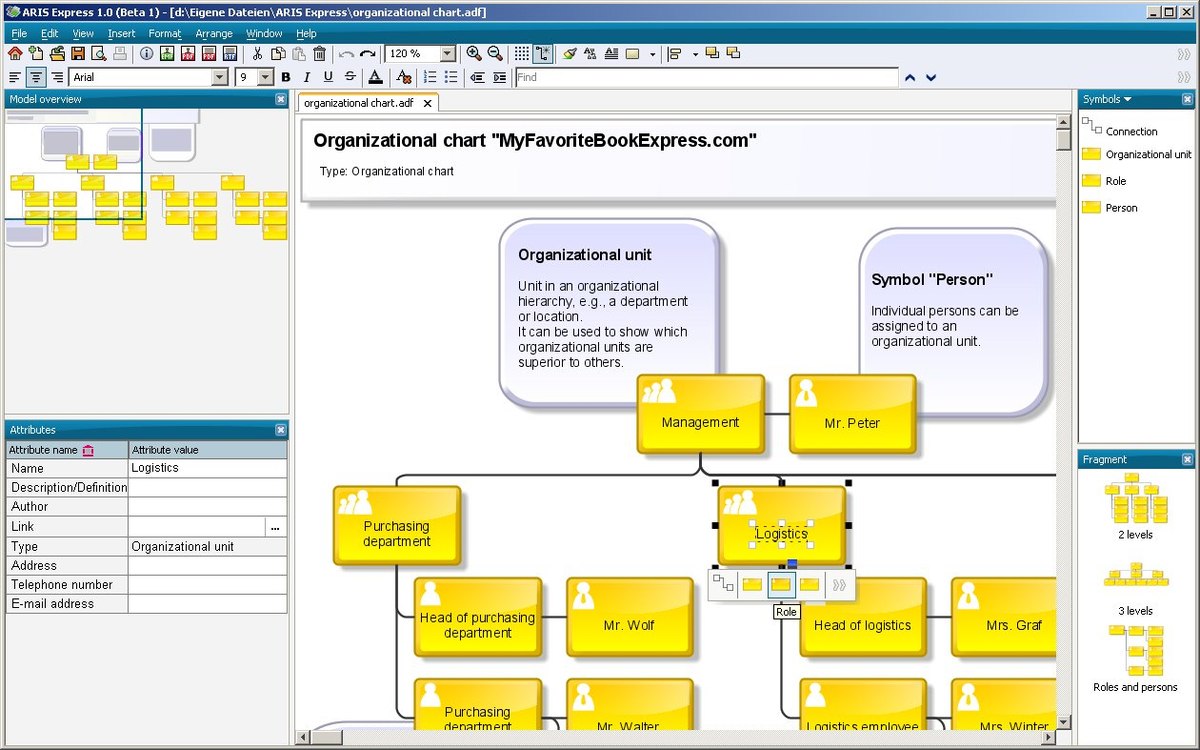Click the scissors Cut icon
Screen dimensions: 1200x750
257,54
